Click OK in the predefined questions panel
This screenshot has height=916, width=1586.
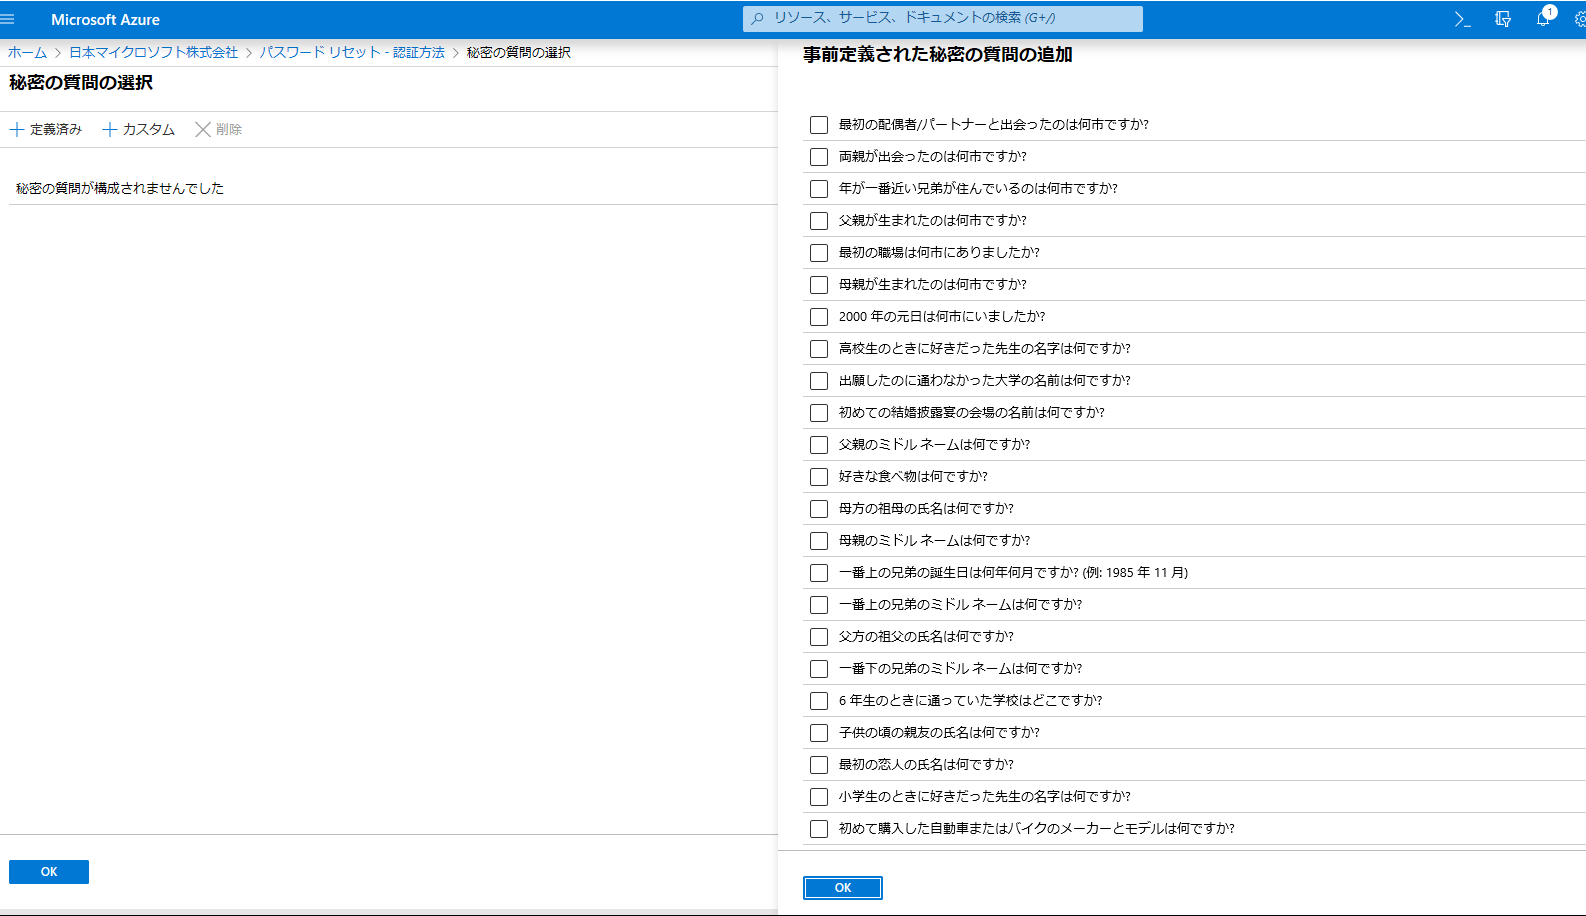(x=843, y=888)
